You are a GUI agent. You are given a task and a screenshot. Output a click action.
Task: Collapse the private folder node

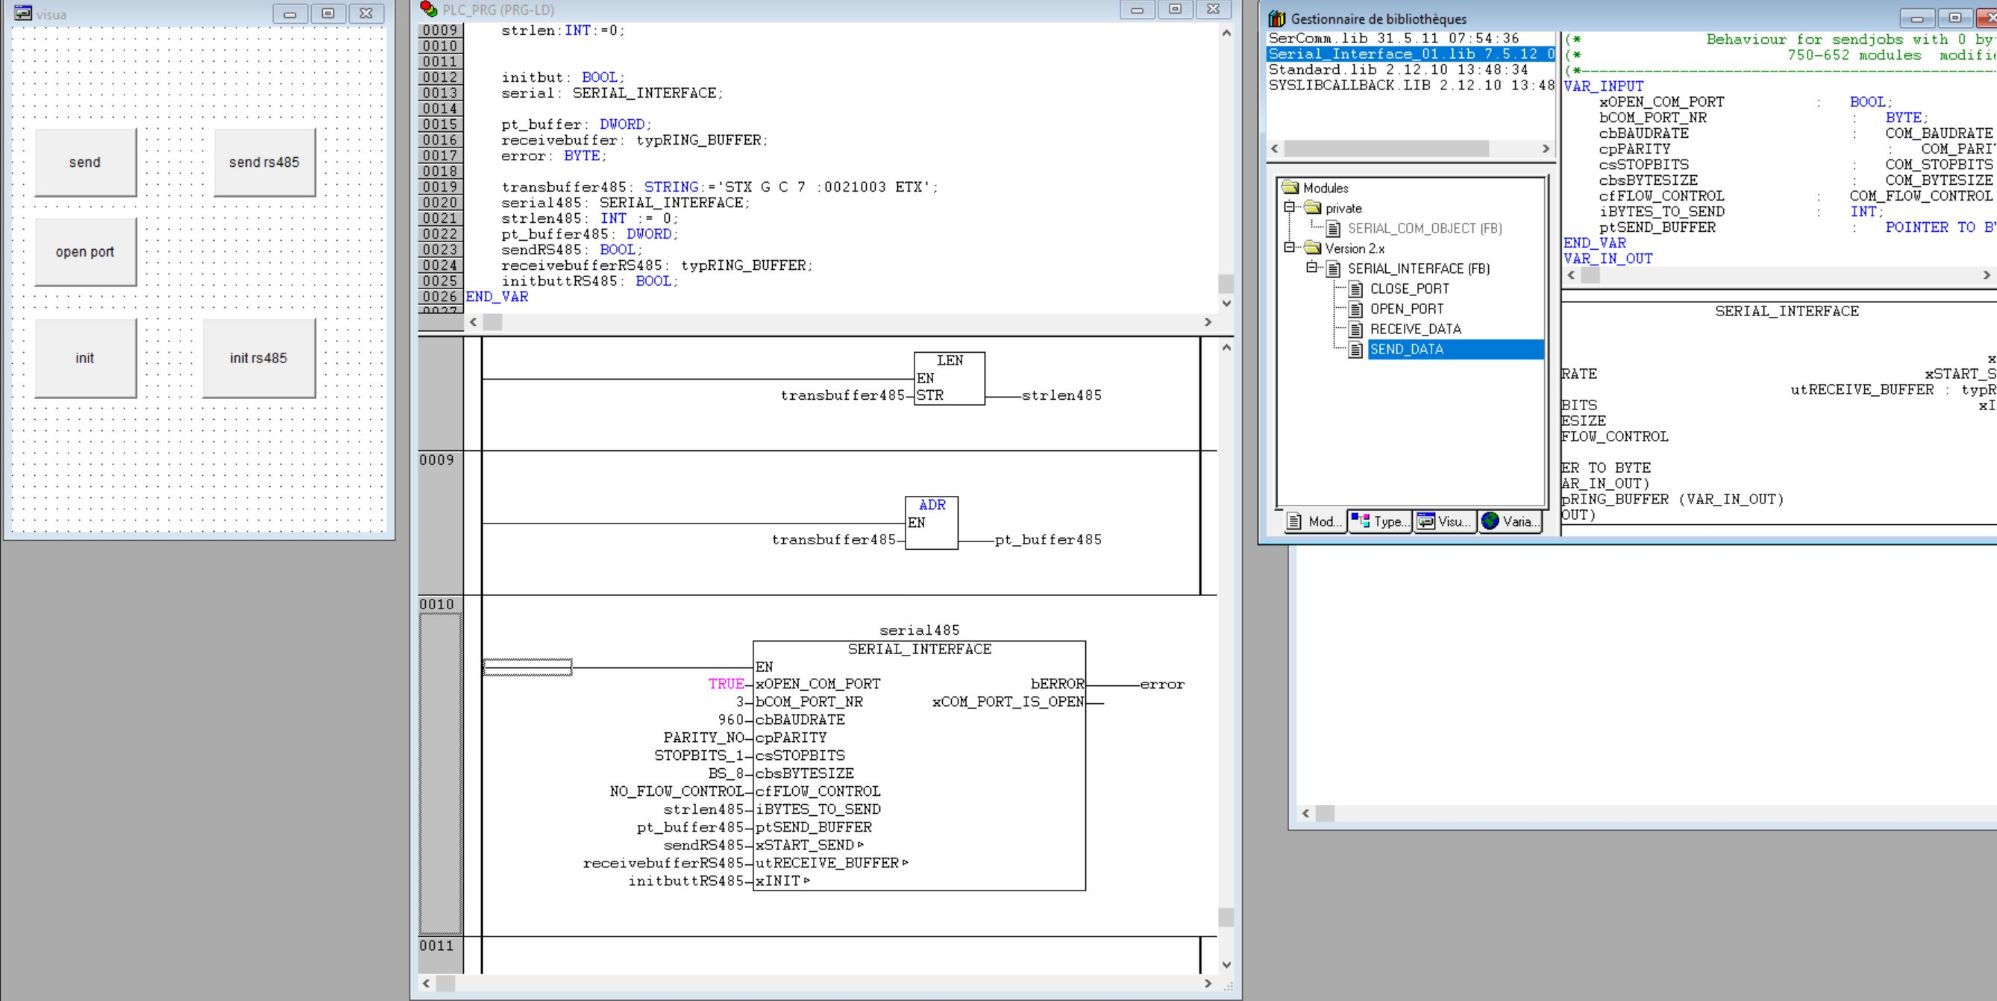tap(1290, 208)
